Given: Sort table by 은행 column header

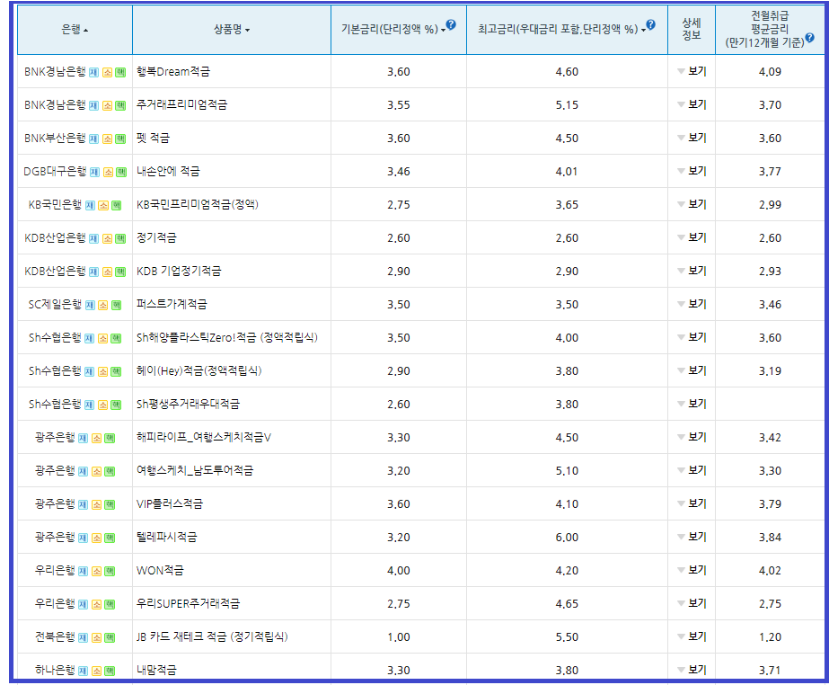Looking at the screenshot, I should 75,30.
